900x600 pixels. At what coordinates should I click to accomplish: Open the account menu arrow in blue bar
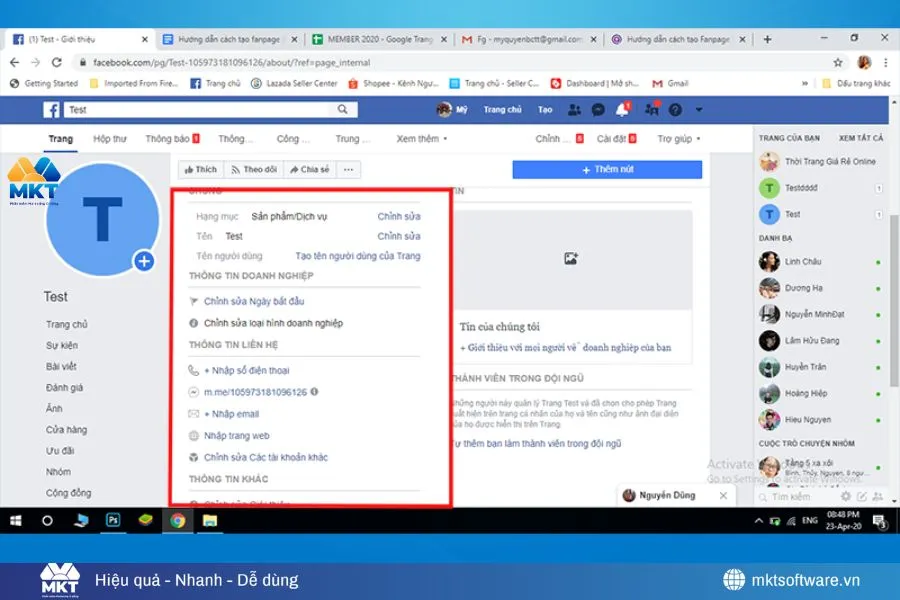click(698, 108)
